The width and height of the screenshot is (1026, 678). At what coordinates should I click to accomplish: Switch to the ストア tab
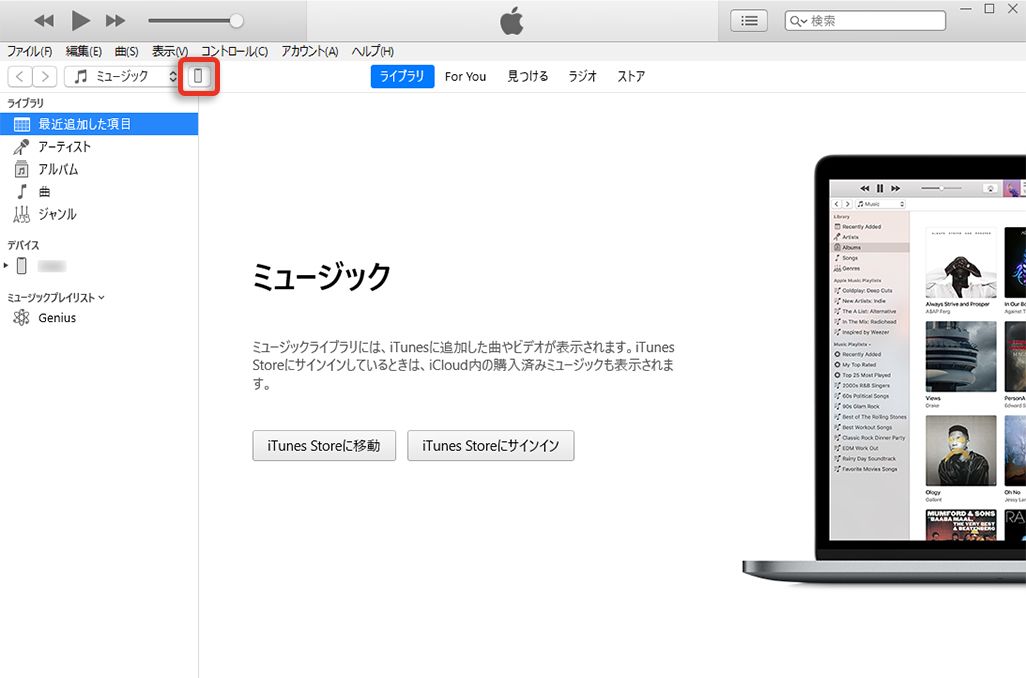[x=631, y=77]
